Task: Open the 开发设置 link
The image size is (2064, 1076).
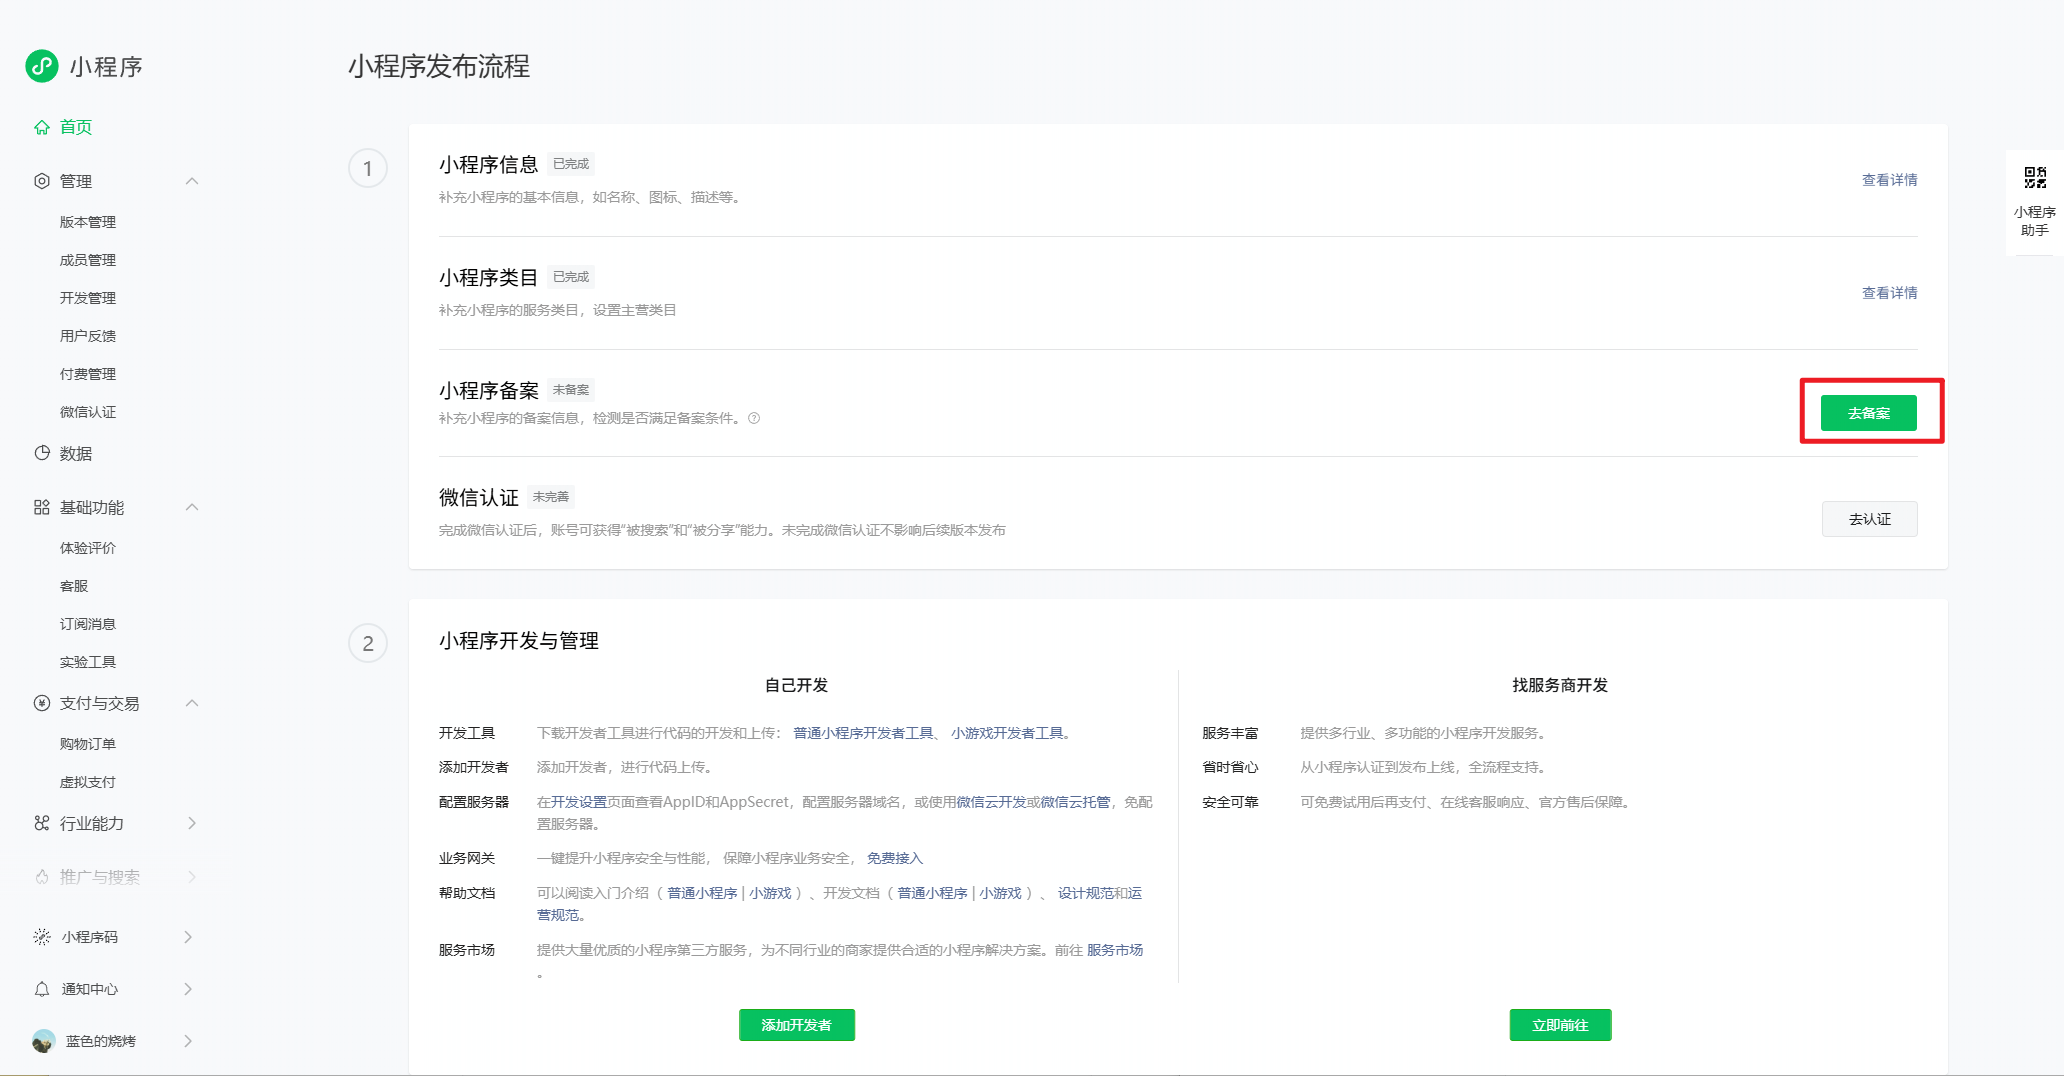Action: pyautogui.click(x=579, y=802)
